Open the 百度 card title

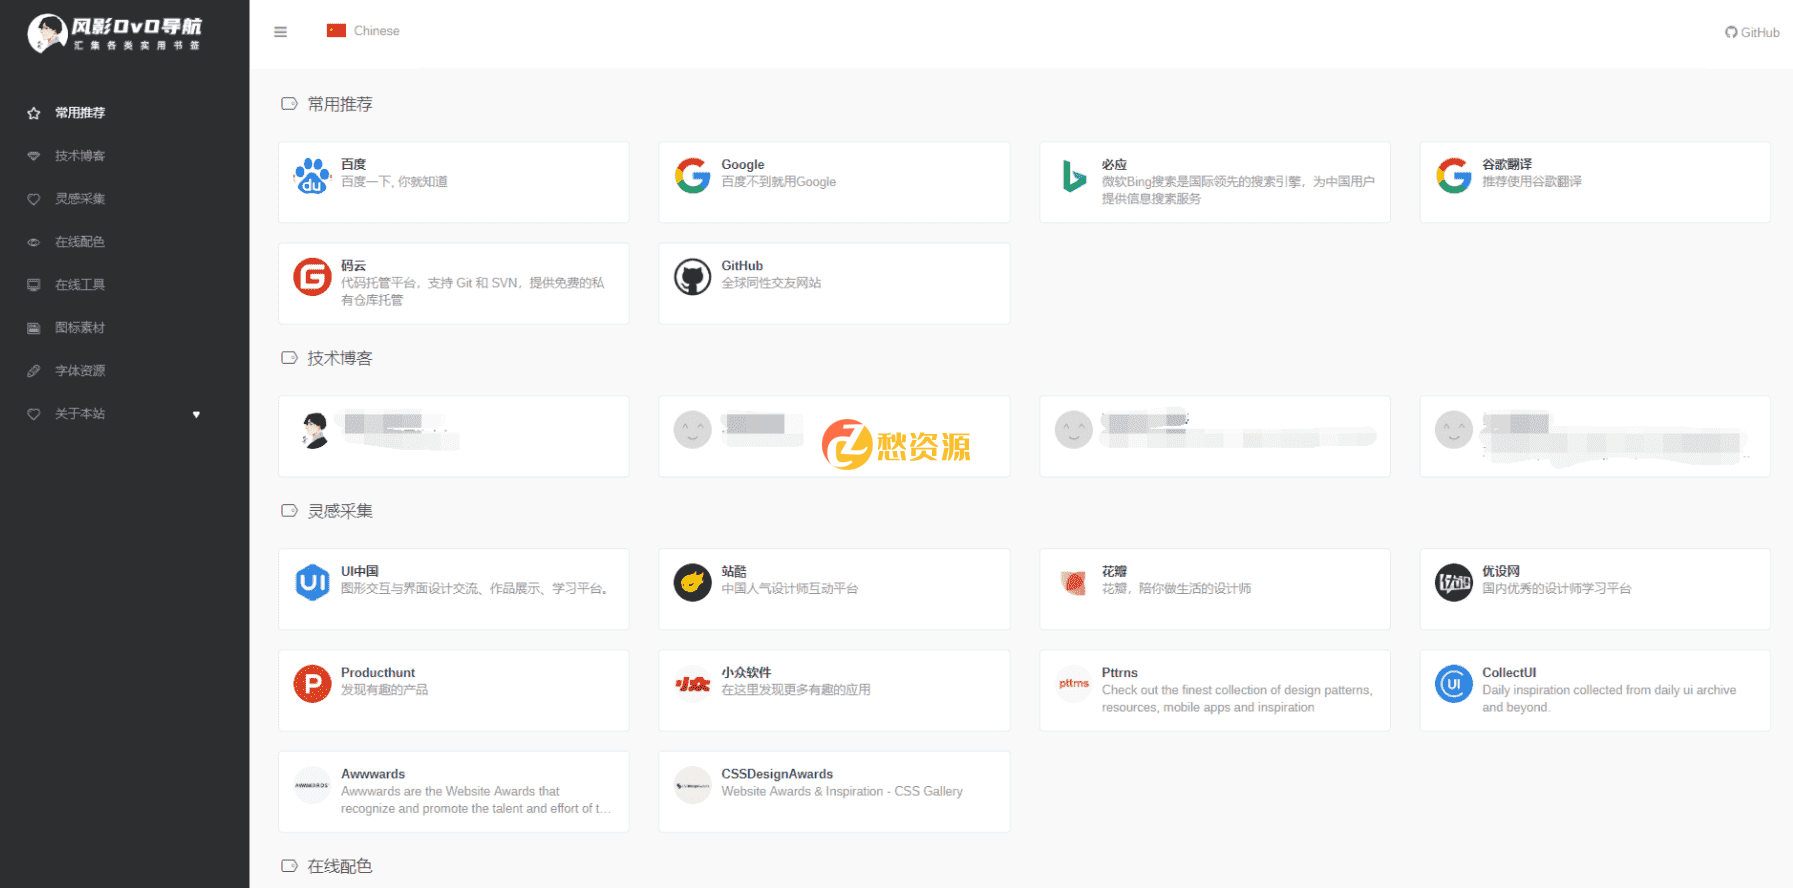coord(353,165)
